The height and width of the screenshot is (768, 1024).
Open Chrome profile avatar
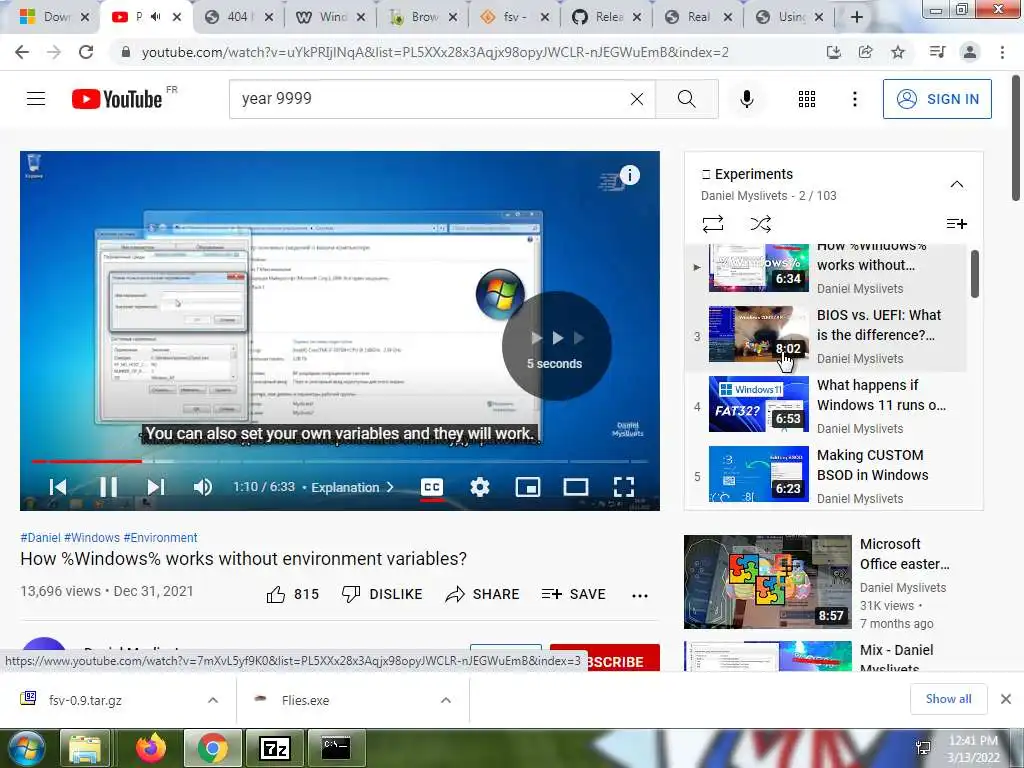970,52
